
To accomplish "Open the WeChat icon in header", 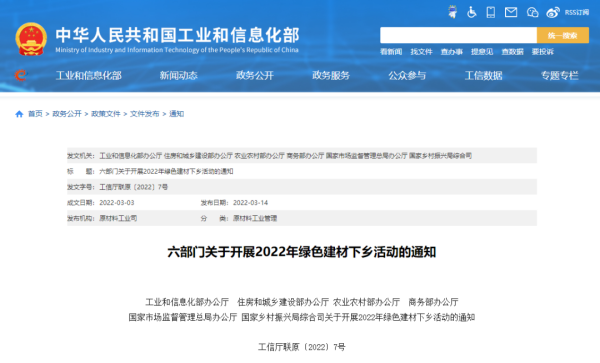I will coord(532,12).
